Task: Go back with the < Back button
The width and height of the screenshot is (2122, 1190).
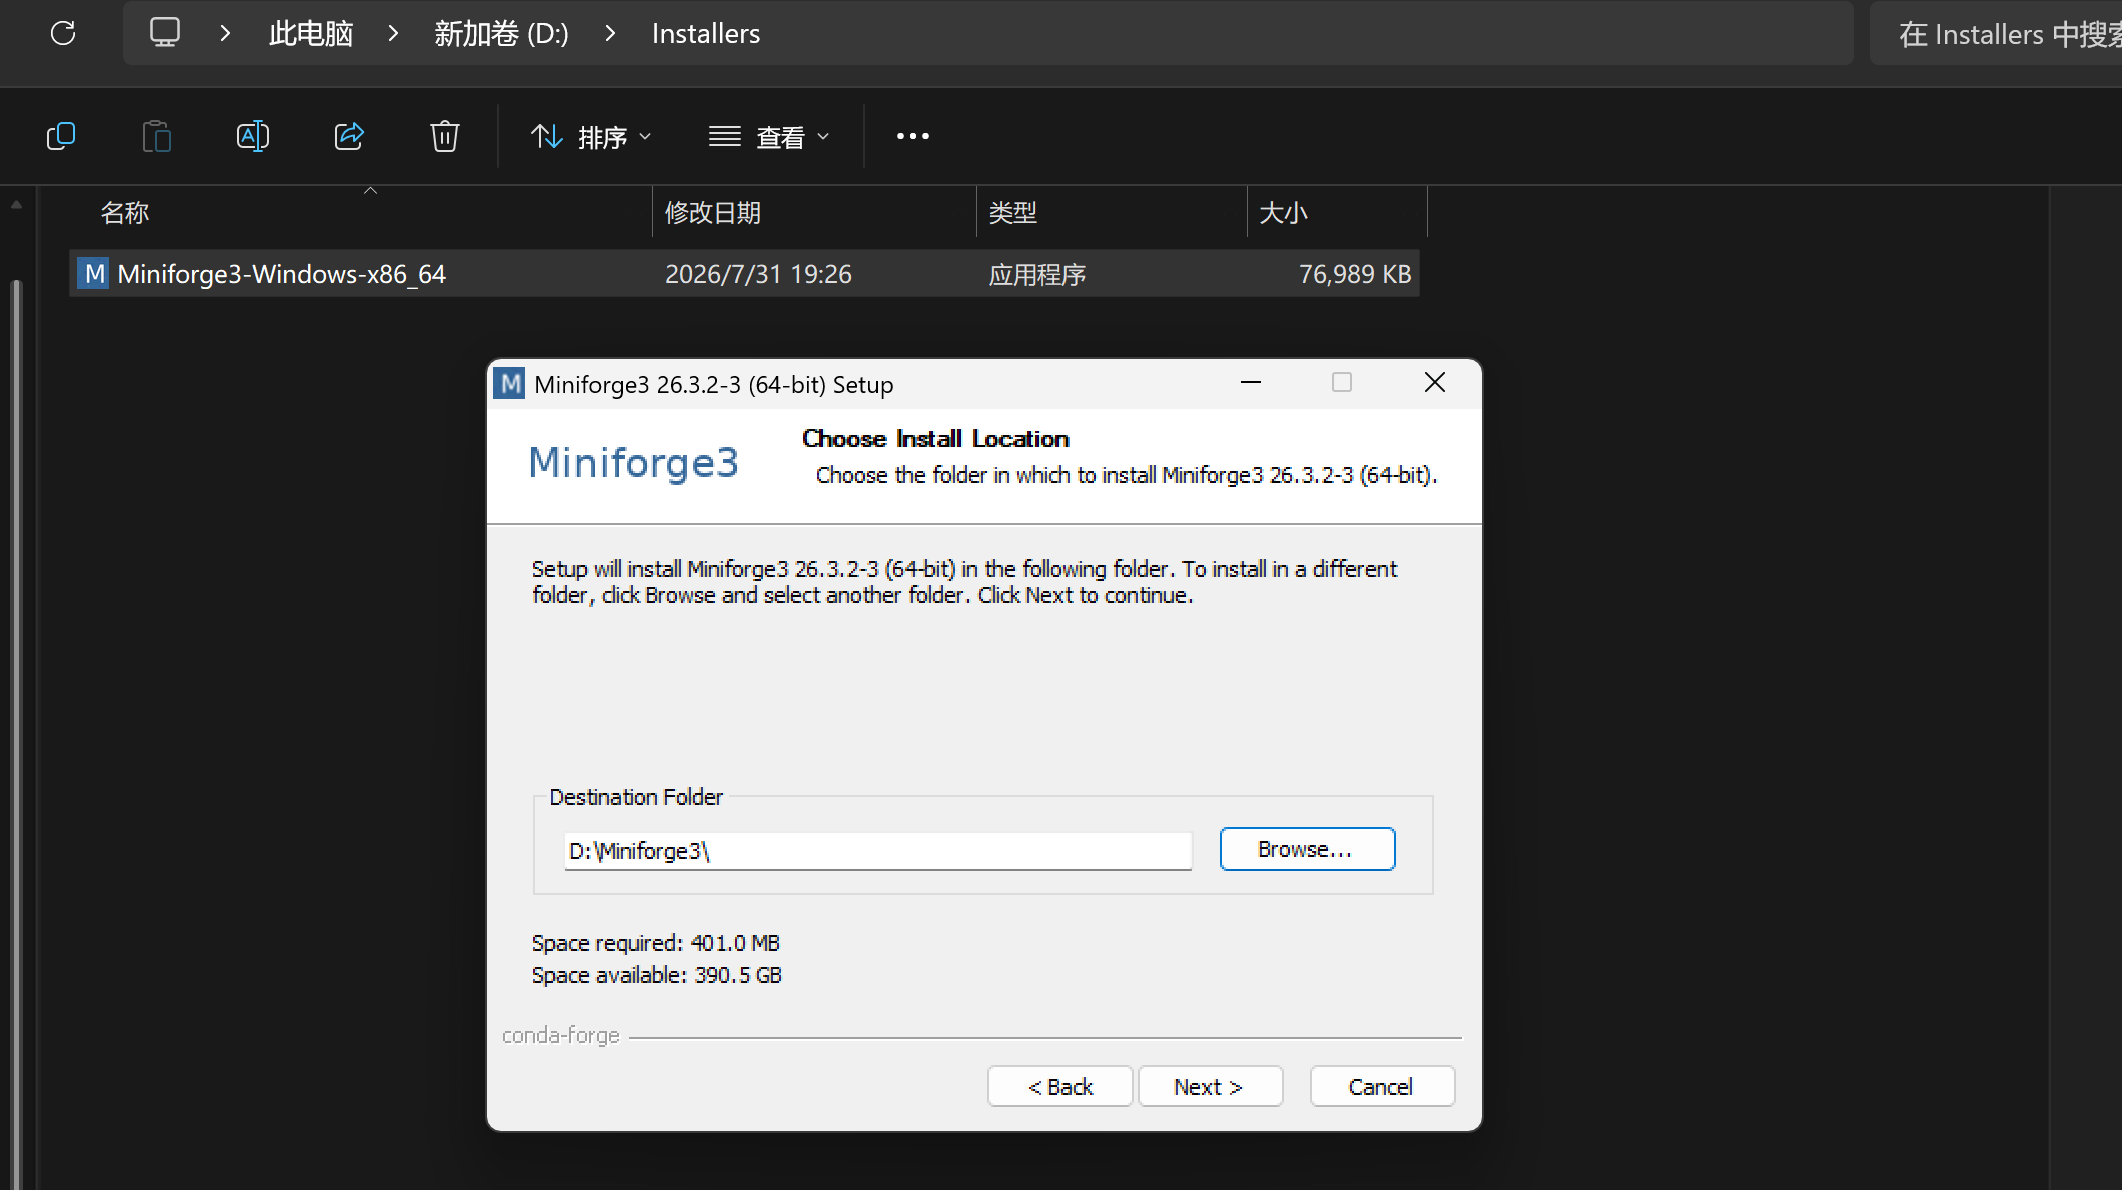Action: pyautogui.click(x=1060, y=1087)
